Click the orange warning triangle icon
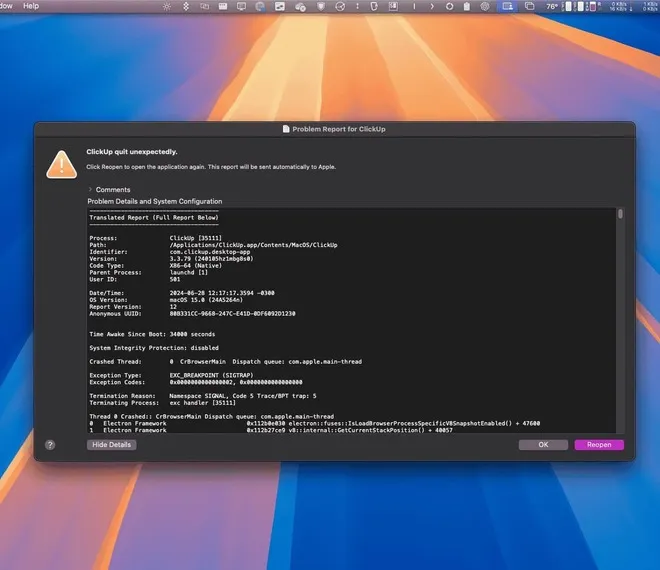Viewport: 660px width, 570px height. [61, 165]
